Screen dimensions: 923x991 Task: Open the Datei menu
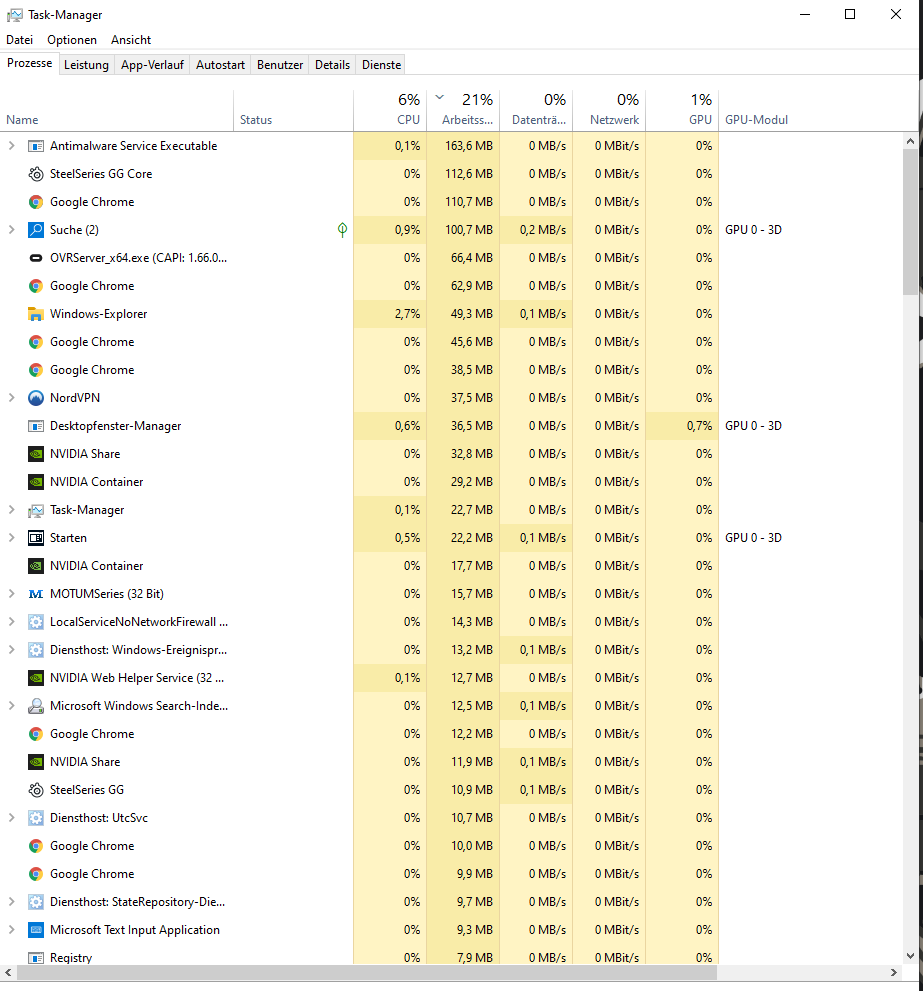click(x=20, y=40)
